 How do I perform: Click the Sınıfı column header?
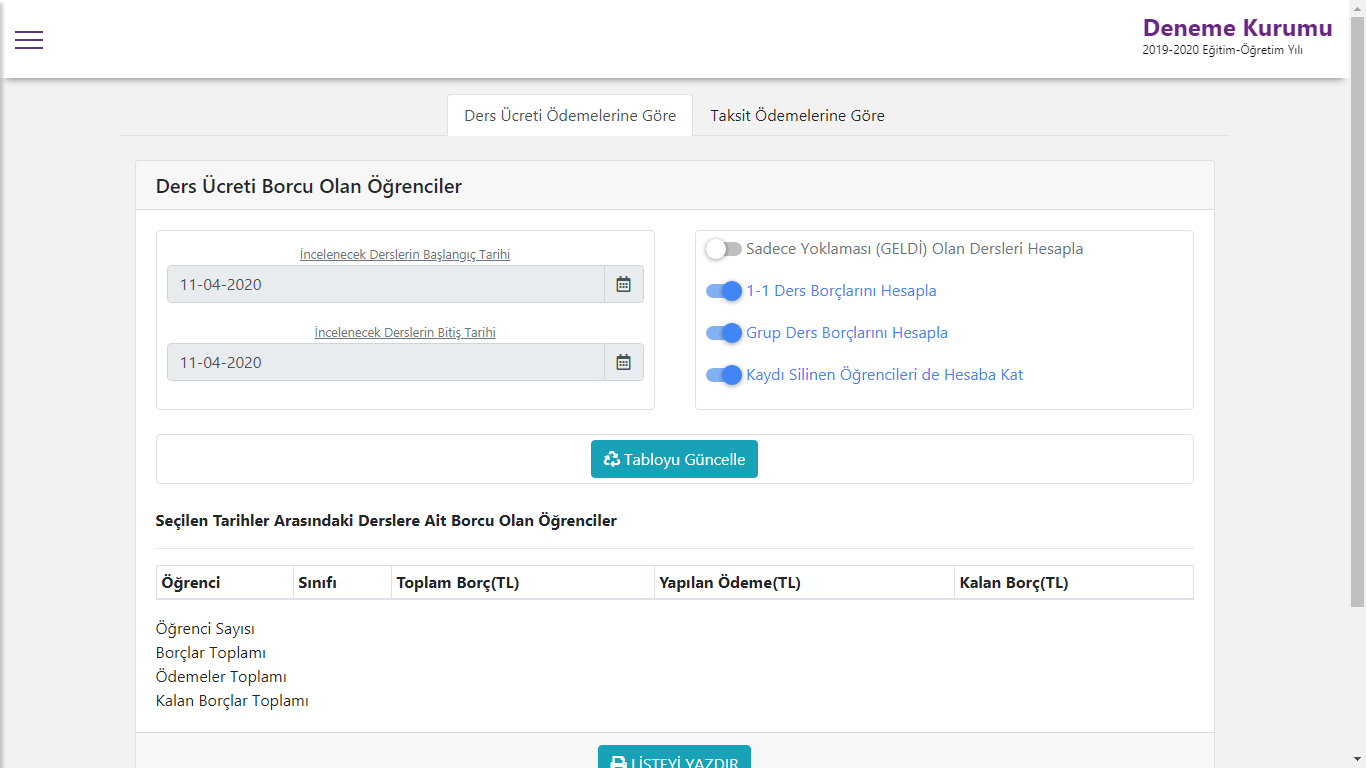(x=342, y=583)
